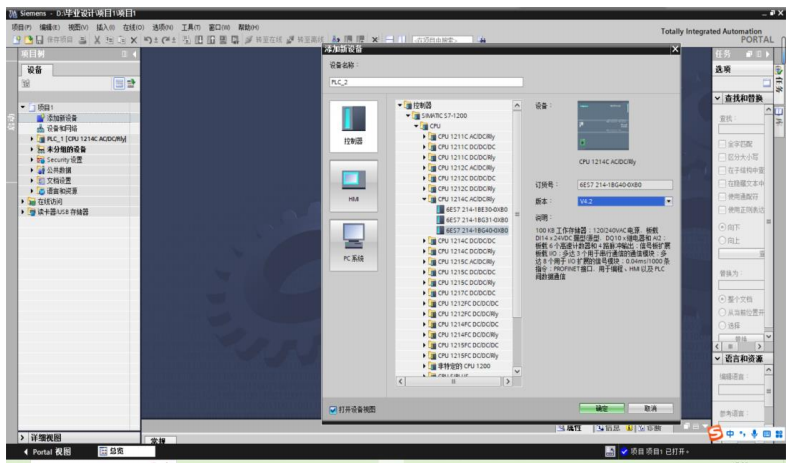Select the 整个文档 radio button
The width and height of the screenshot is (788, 463).
722,299
